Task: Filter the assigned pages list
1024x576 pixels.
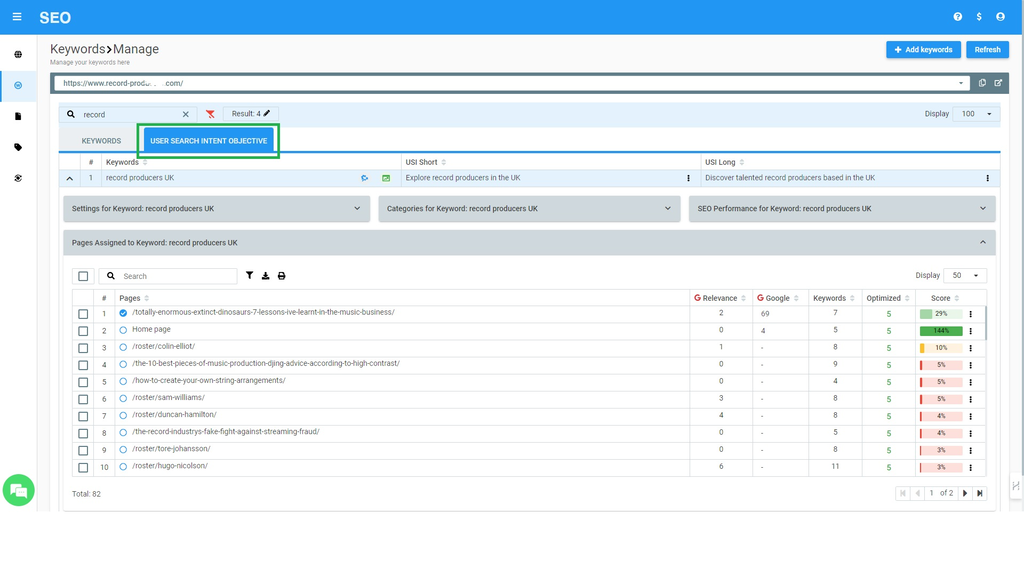Action: point(249,276)
